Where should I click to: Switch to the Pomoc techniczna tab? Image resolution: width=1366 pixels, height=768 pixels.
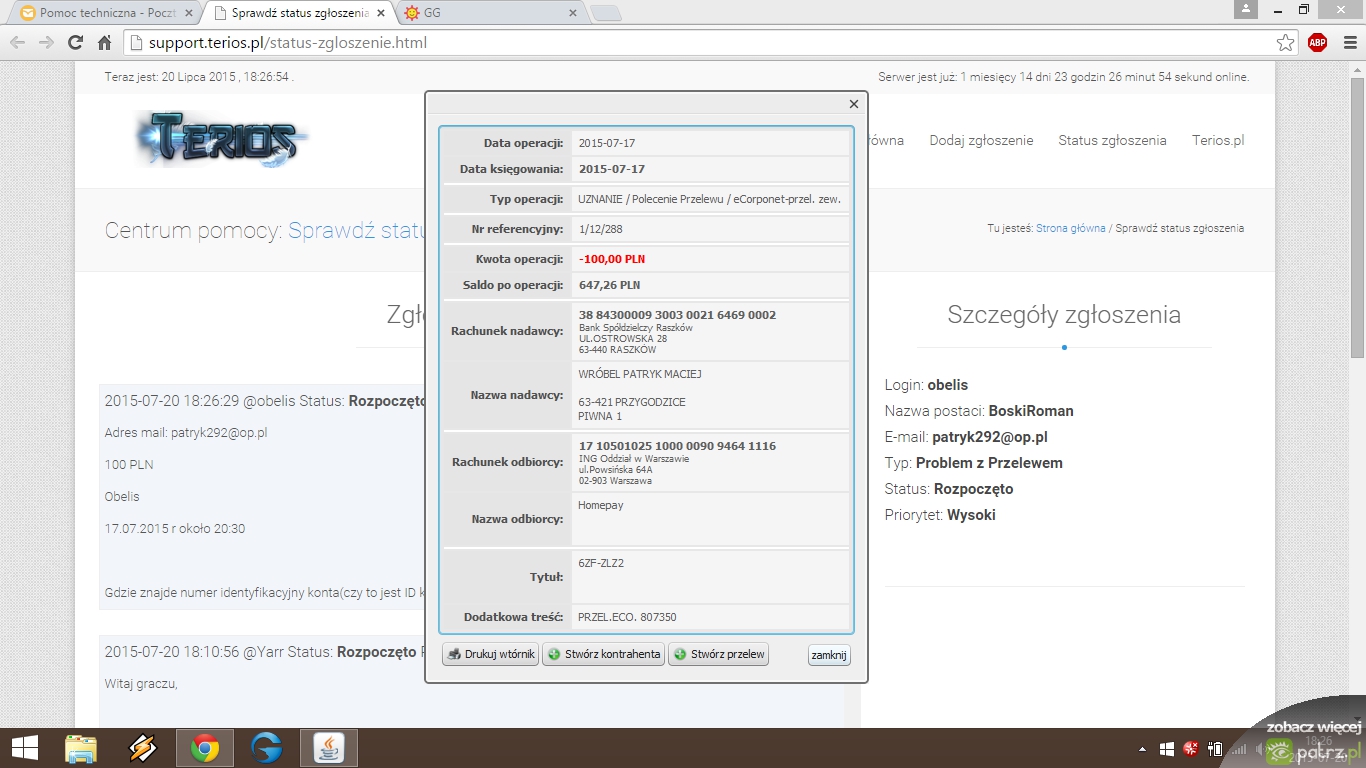pyautogui.click(x=98, y=13)
